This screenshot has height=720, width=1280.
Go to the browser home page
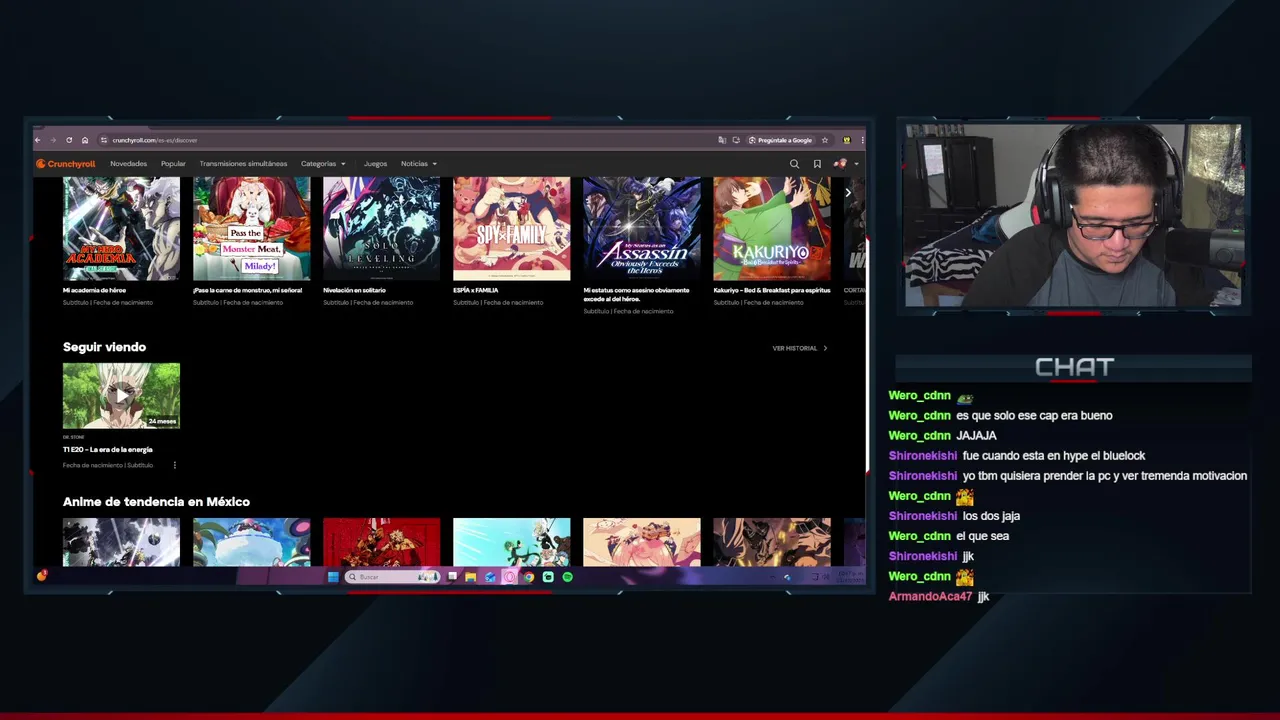(x=85, y=140)
